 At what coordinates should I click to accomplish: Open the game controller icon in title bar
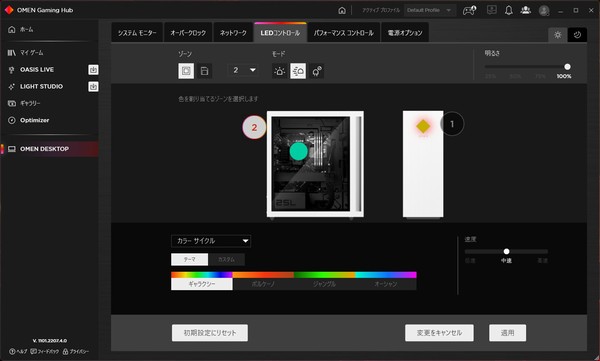[x=469, y=10]
